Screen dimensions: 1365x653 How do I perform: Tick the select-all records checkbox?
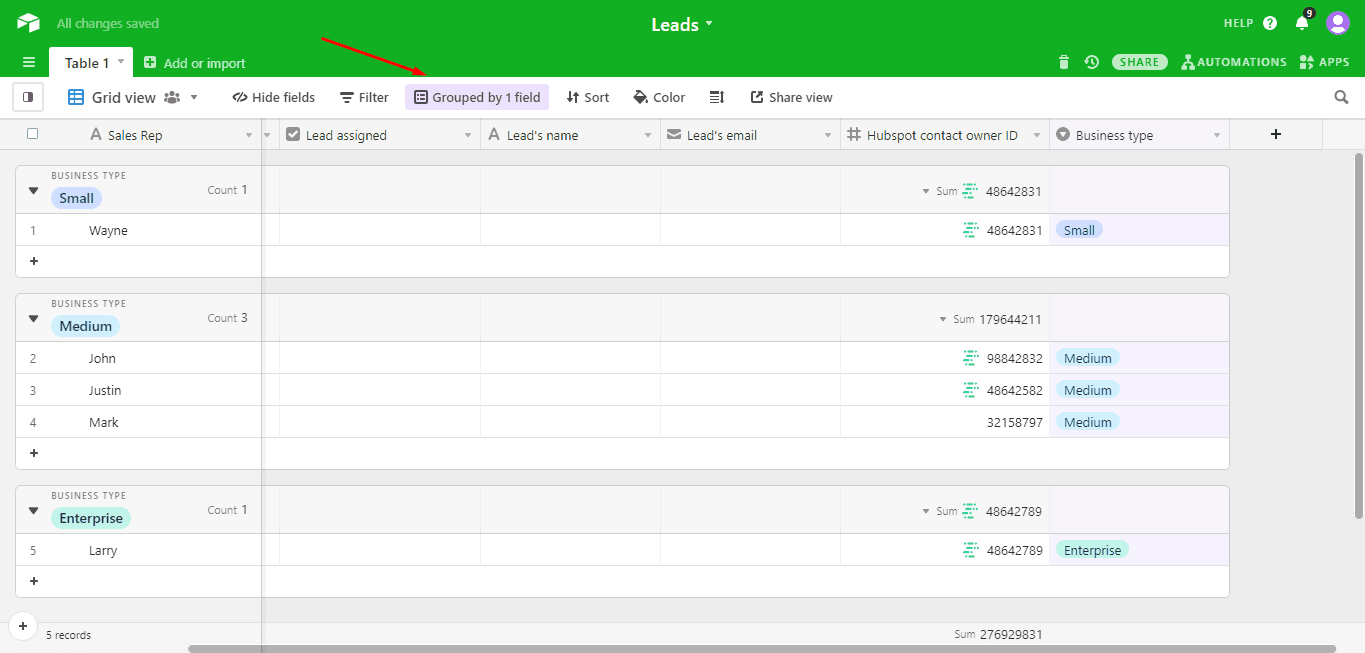33,134
